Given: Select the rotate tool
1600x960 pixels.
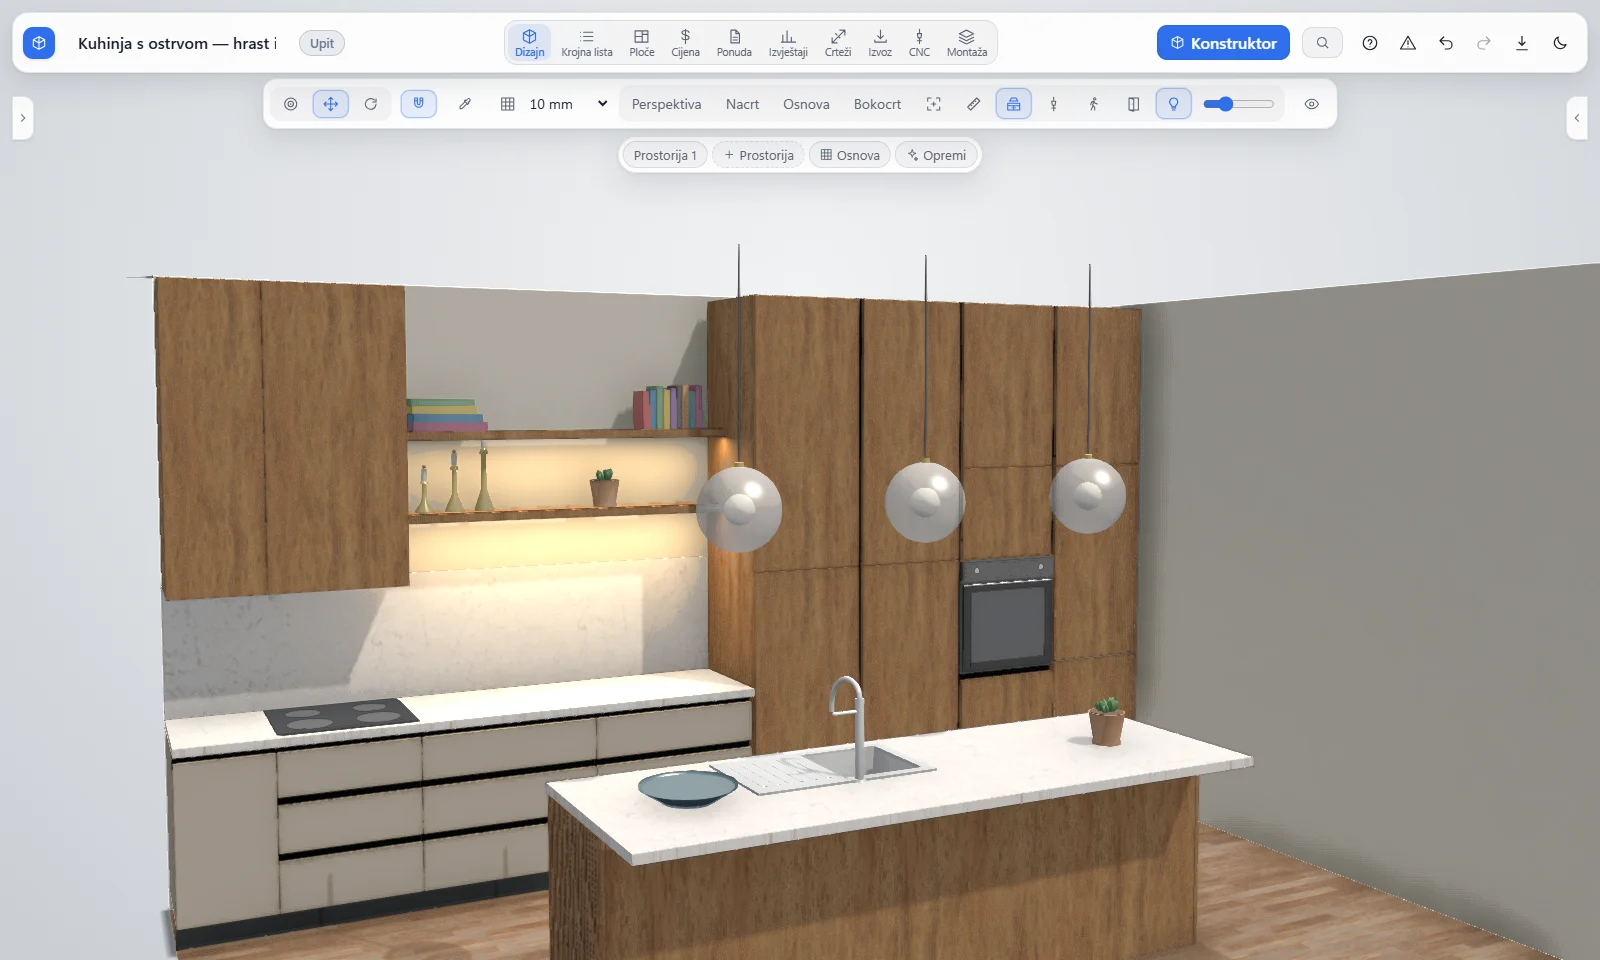Looking at the screenshot, I should click(371, 104).
